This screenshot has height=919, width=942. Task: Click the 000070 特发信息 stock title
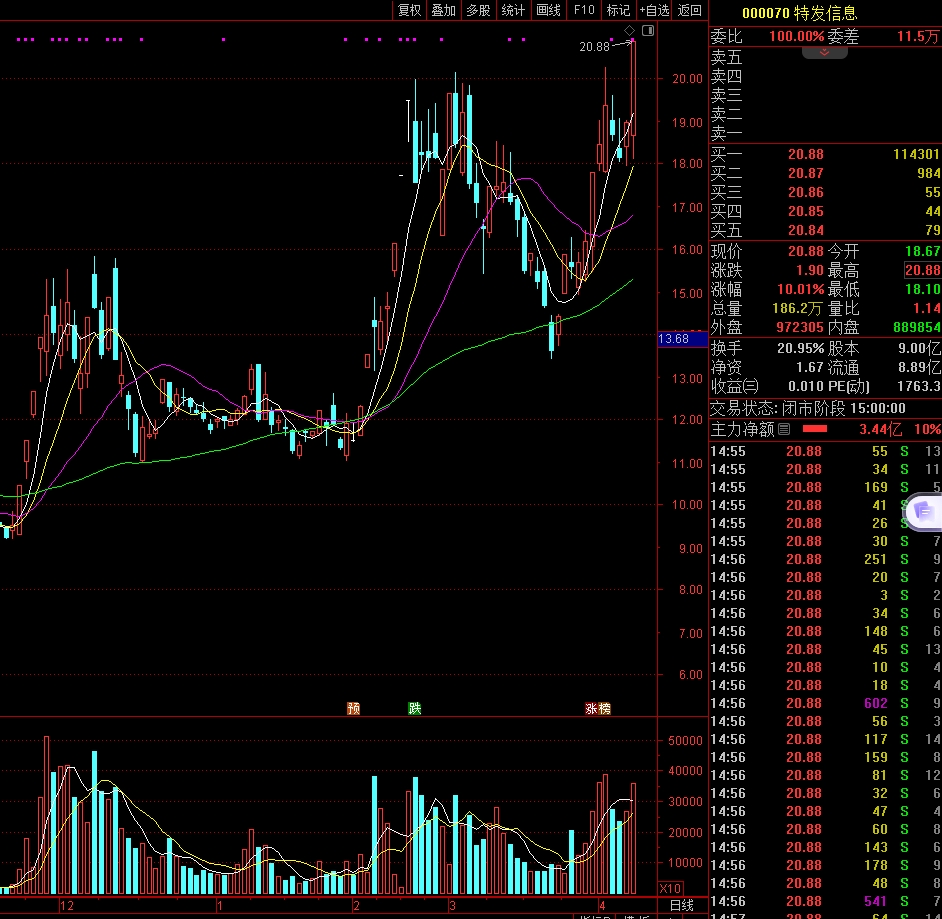799,13
